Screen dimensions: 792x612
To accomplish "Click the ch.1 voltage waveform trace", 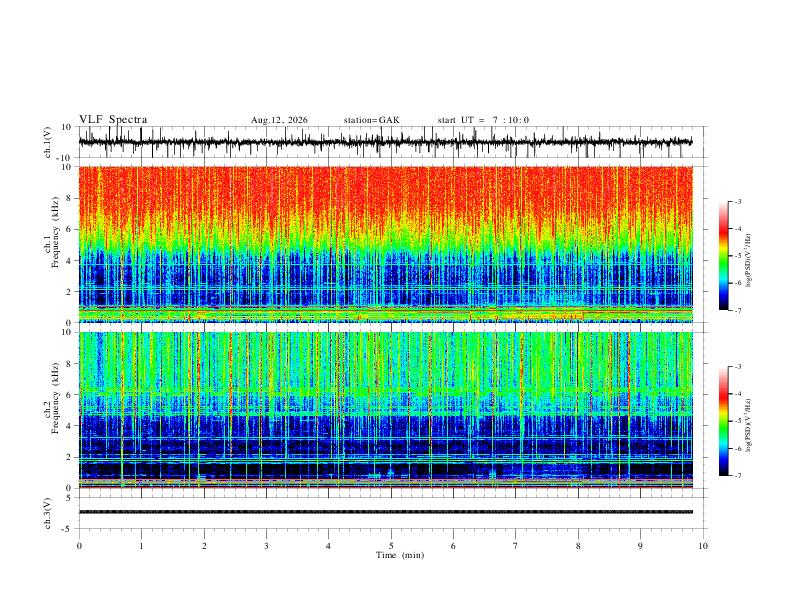I will (x=385, y=142).
